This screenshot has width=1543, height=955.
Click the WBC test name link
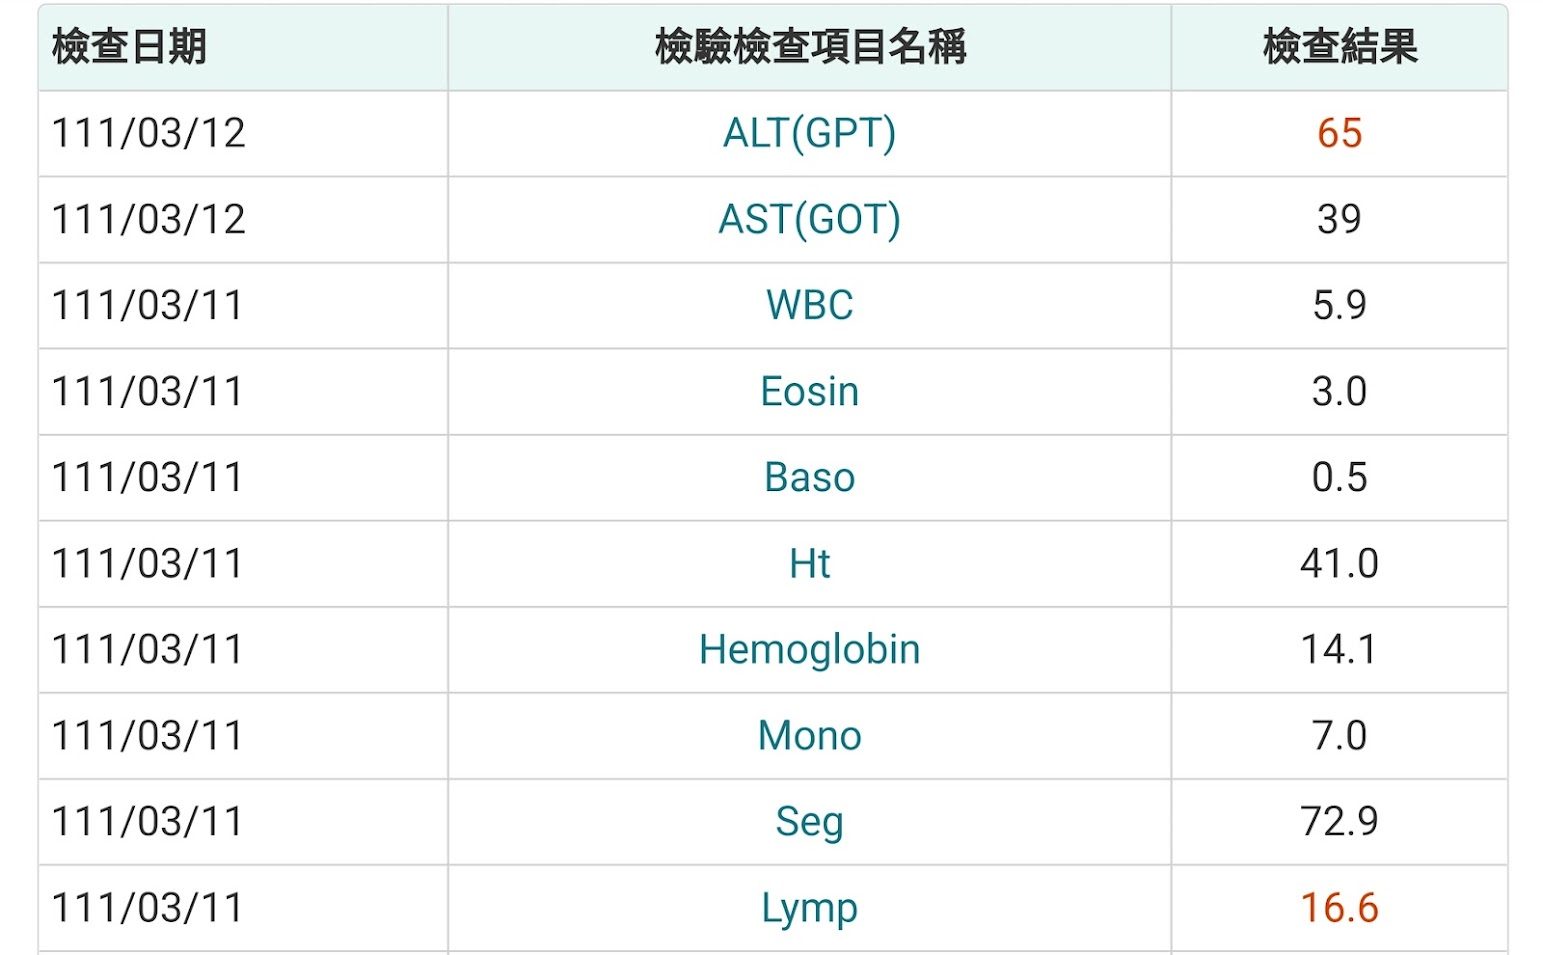pyautogui.click(x=809, y=305)
